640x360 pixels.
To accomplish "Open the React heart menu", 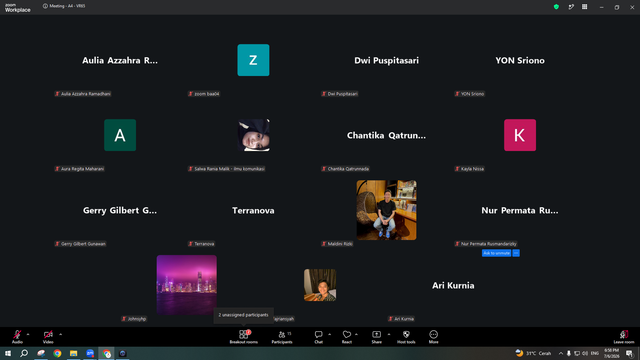I will coord(347,336).
